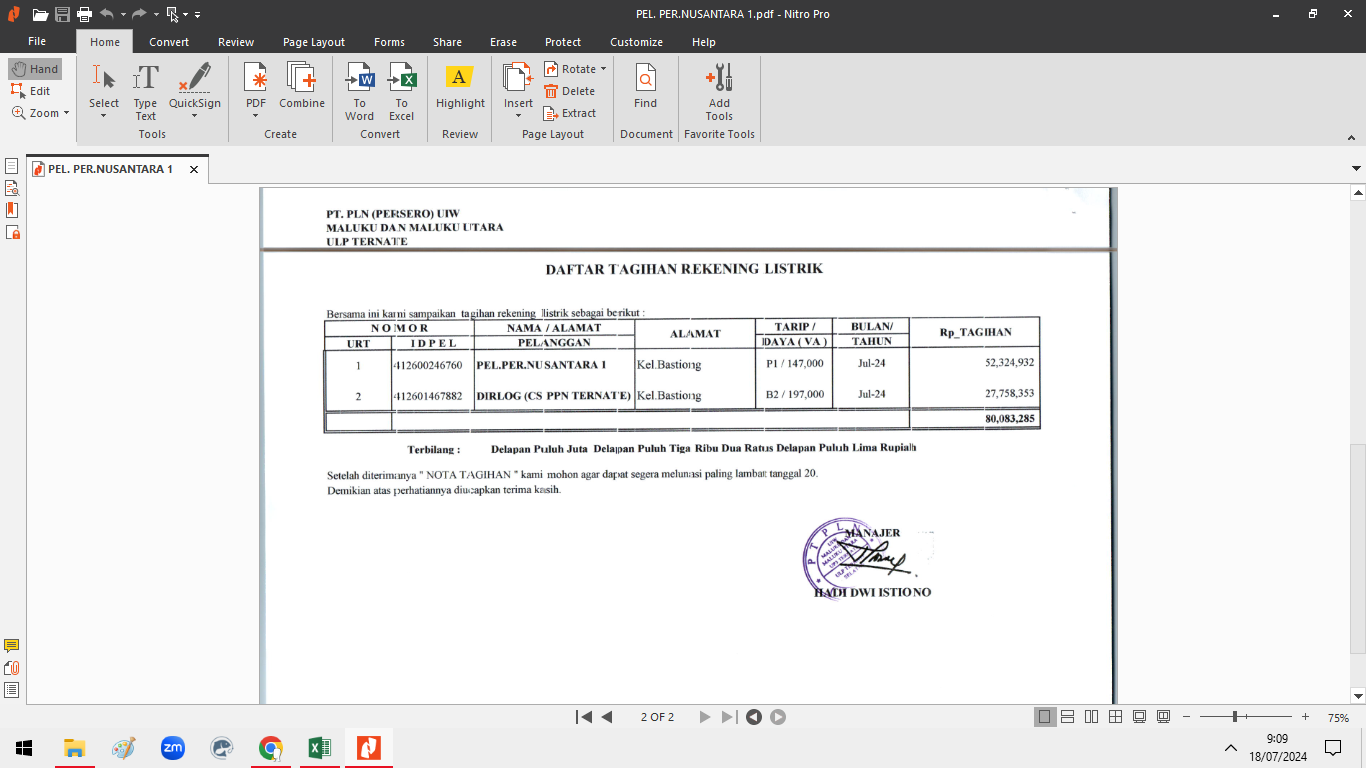Enable facing continuous view mode
The height and width of the screenshot is (768, 1366).
click(1116, 717)
